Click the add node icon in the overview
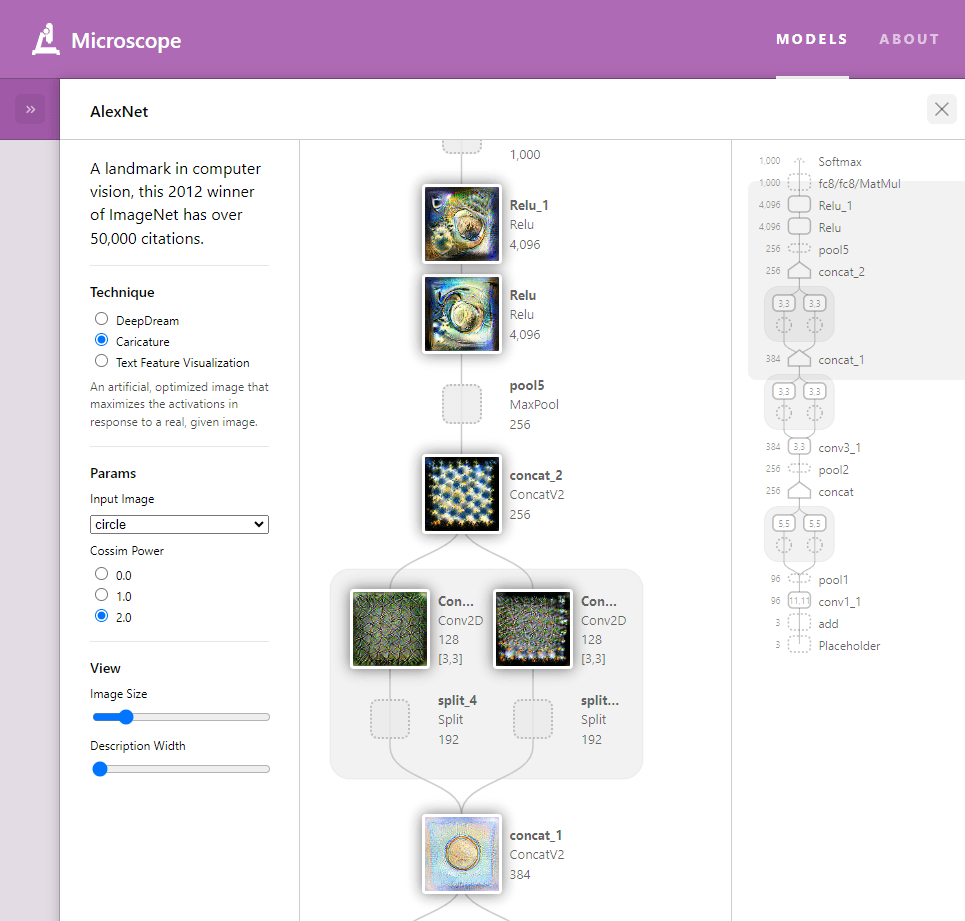The width and height of the screenshot is (965, 921). point(799,623)
